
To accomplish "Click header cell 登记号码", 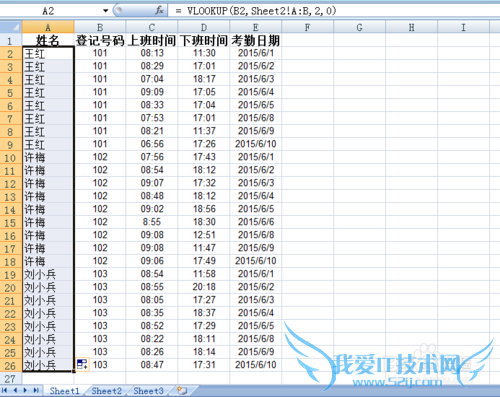I will [x=100, y=40].
